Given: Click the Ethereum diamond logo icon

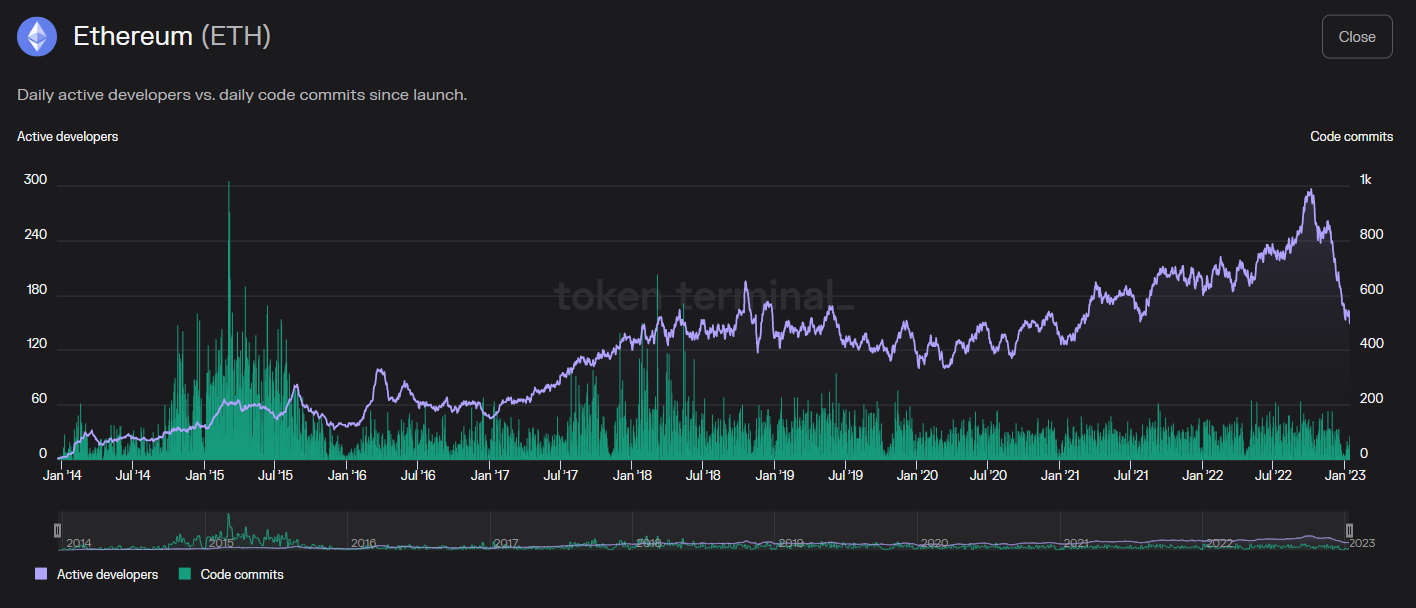Looking at the screenshot, I should (x=38, y=37).
